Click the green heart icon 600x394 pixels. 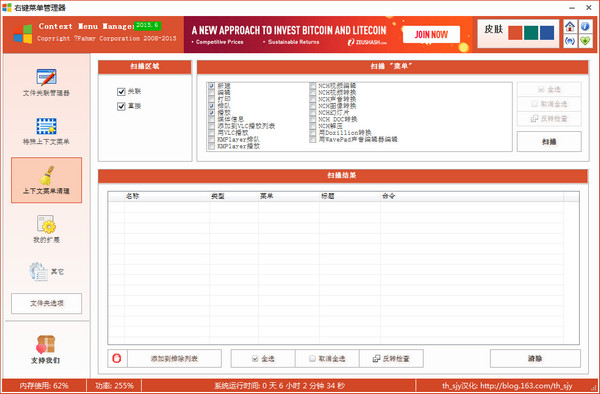click(x=585, y=41)
